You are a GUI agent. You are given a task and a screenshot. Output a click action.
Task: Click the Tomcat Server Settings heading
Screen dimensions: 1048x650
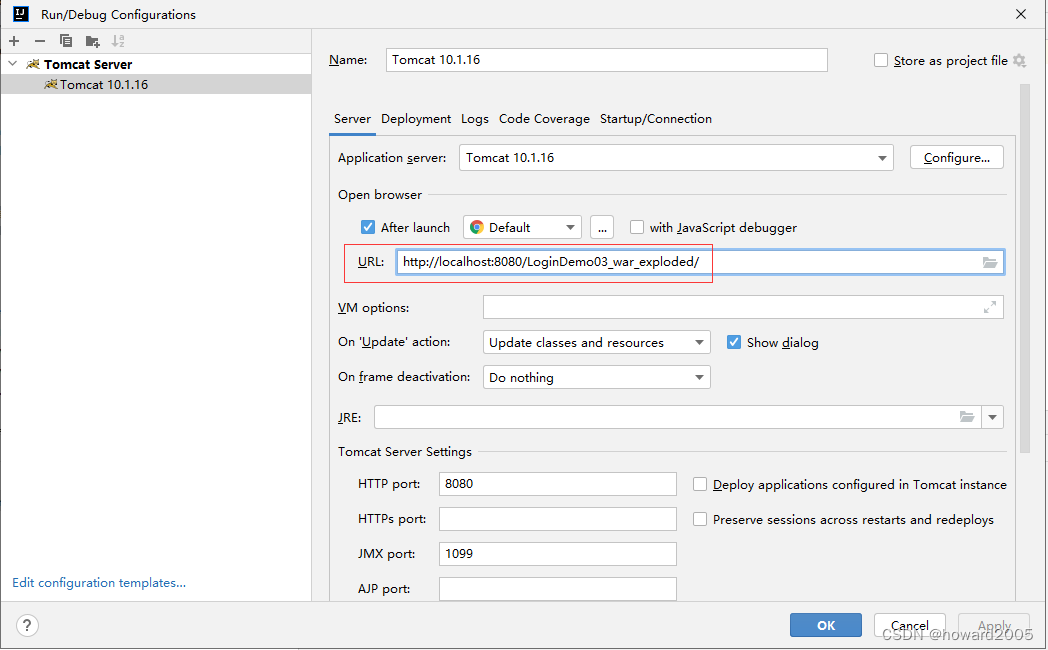[x=404, y=452]
